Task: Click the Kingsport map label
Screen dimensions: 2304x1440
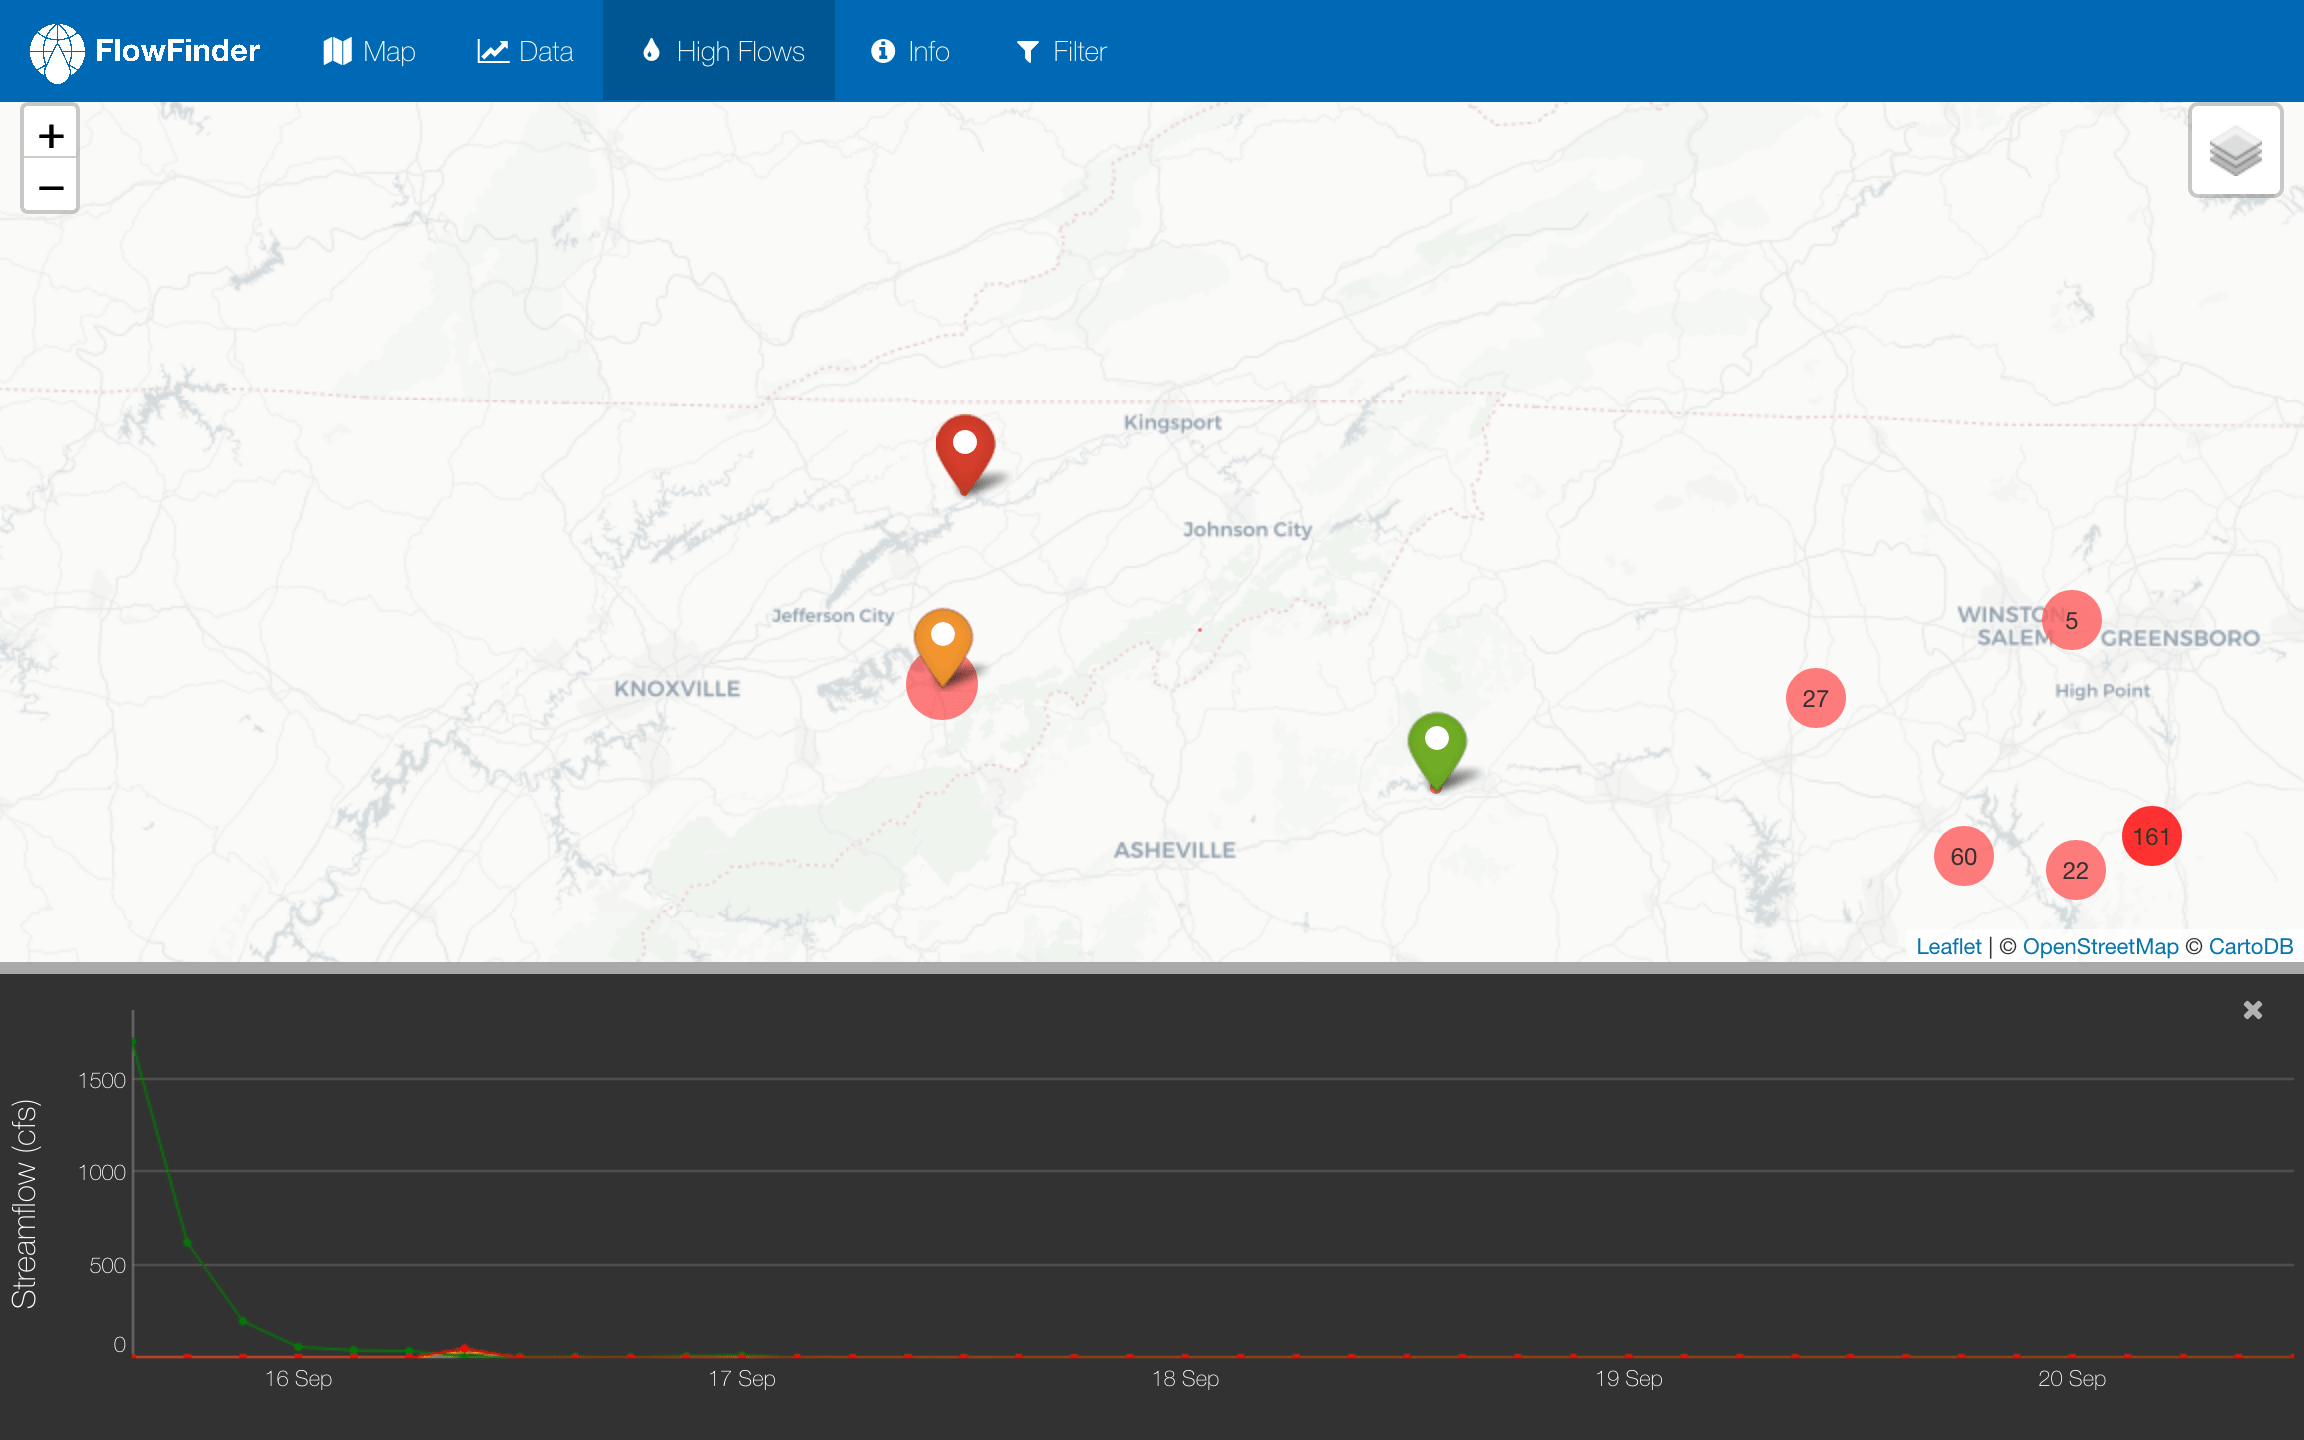Action: coord(1172,422)
